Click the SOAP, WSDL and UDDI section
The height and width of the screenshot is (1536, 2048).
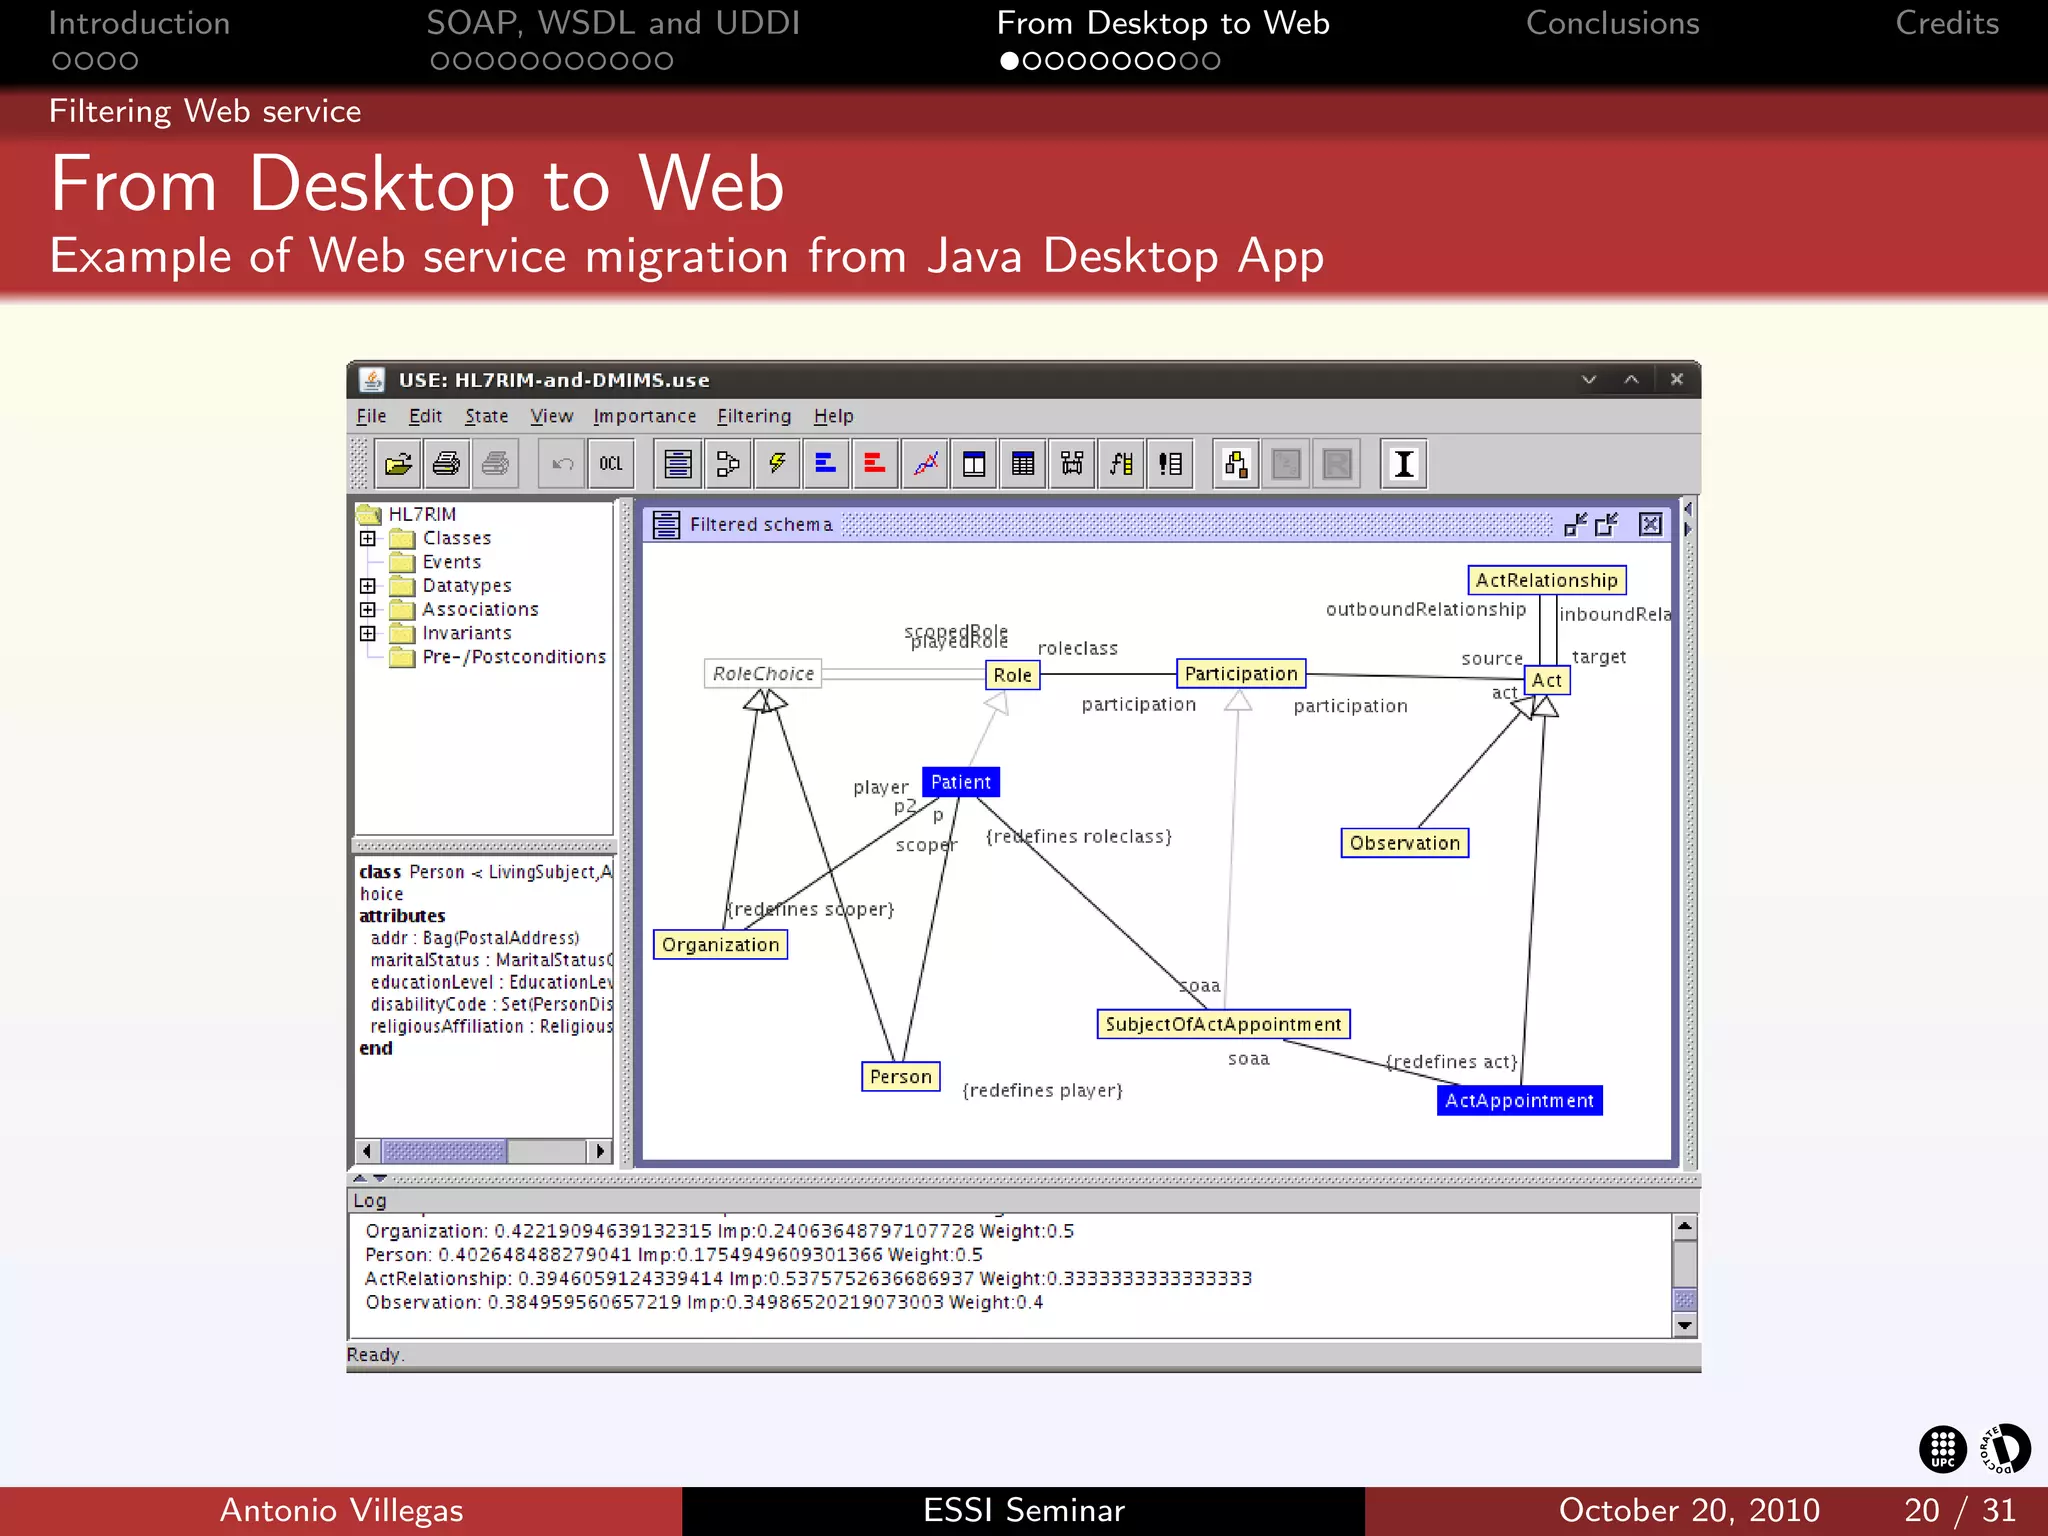(613, 23)
